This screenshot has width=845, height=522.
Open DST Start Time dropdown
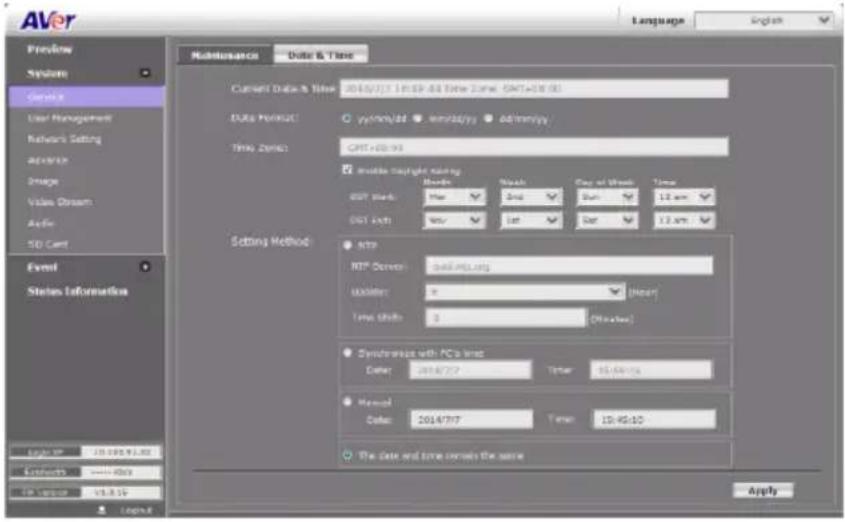point(684,197)
